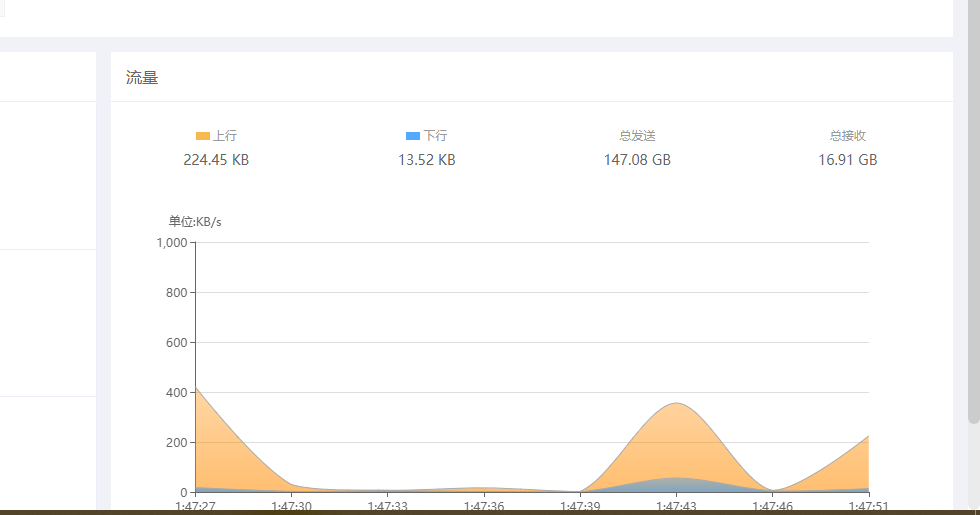Click the 总接收 label
The height and width of the screenshot is (515, 980).
(847, 136)
